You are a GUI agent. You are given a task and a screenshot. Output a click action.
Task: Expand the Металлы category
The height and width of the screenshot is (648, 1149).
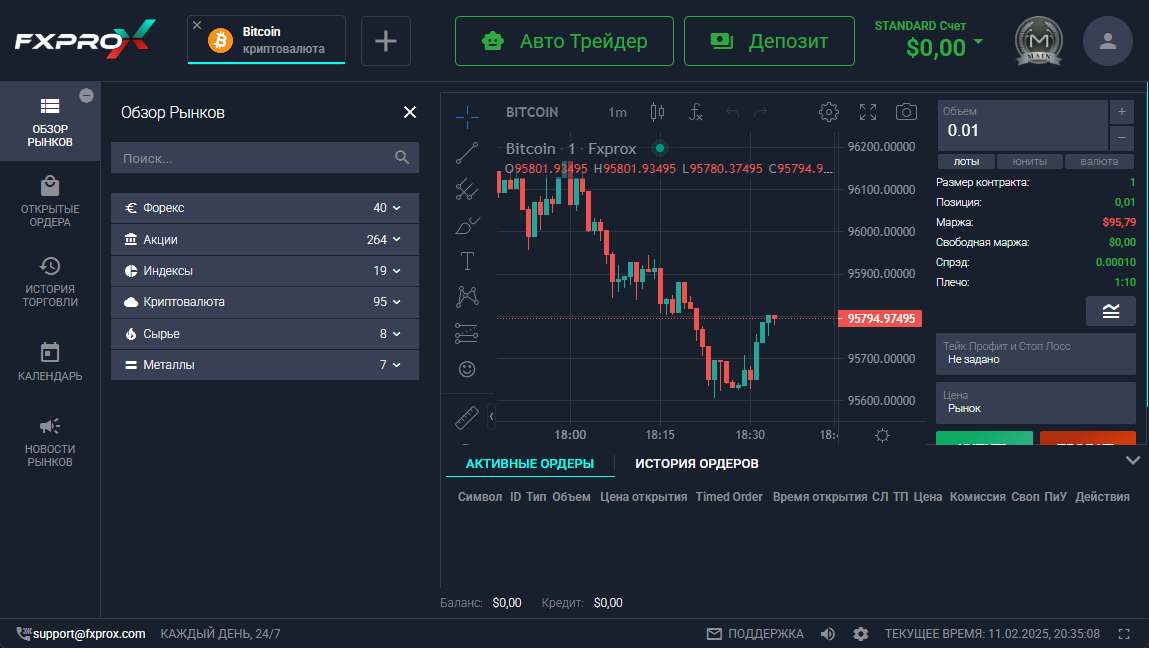coord(265,365)
